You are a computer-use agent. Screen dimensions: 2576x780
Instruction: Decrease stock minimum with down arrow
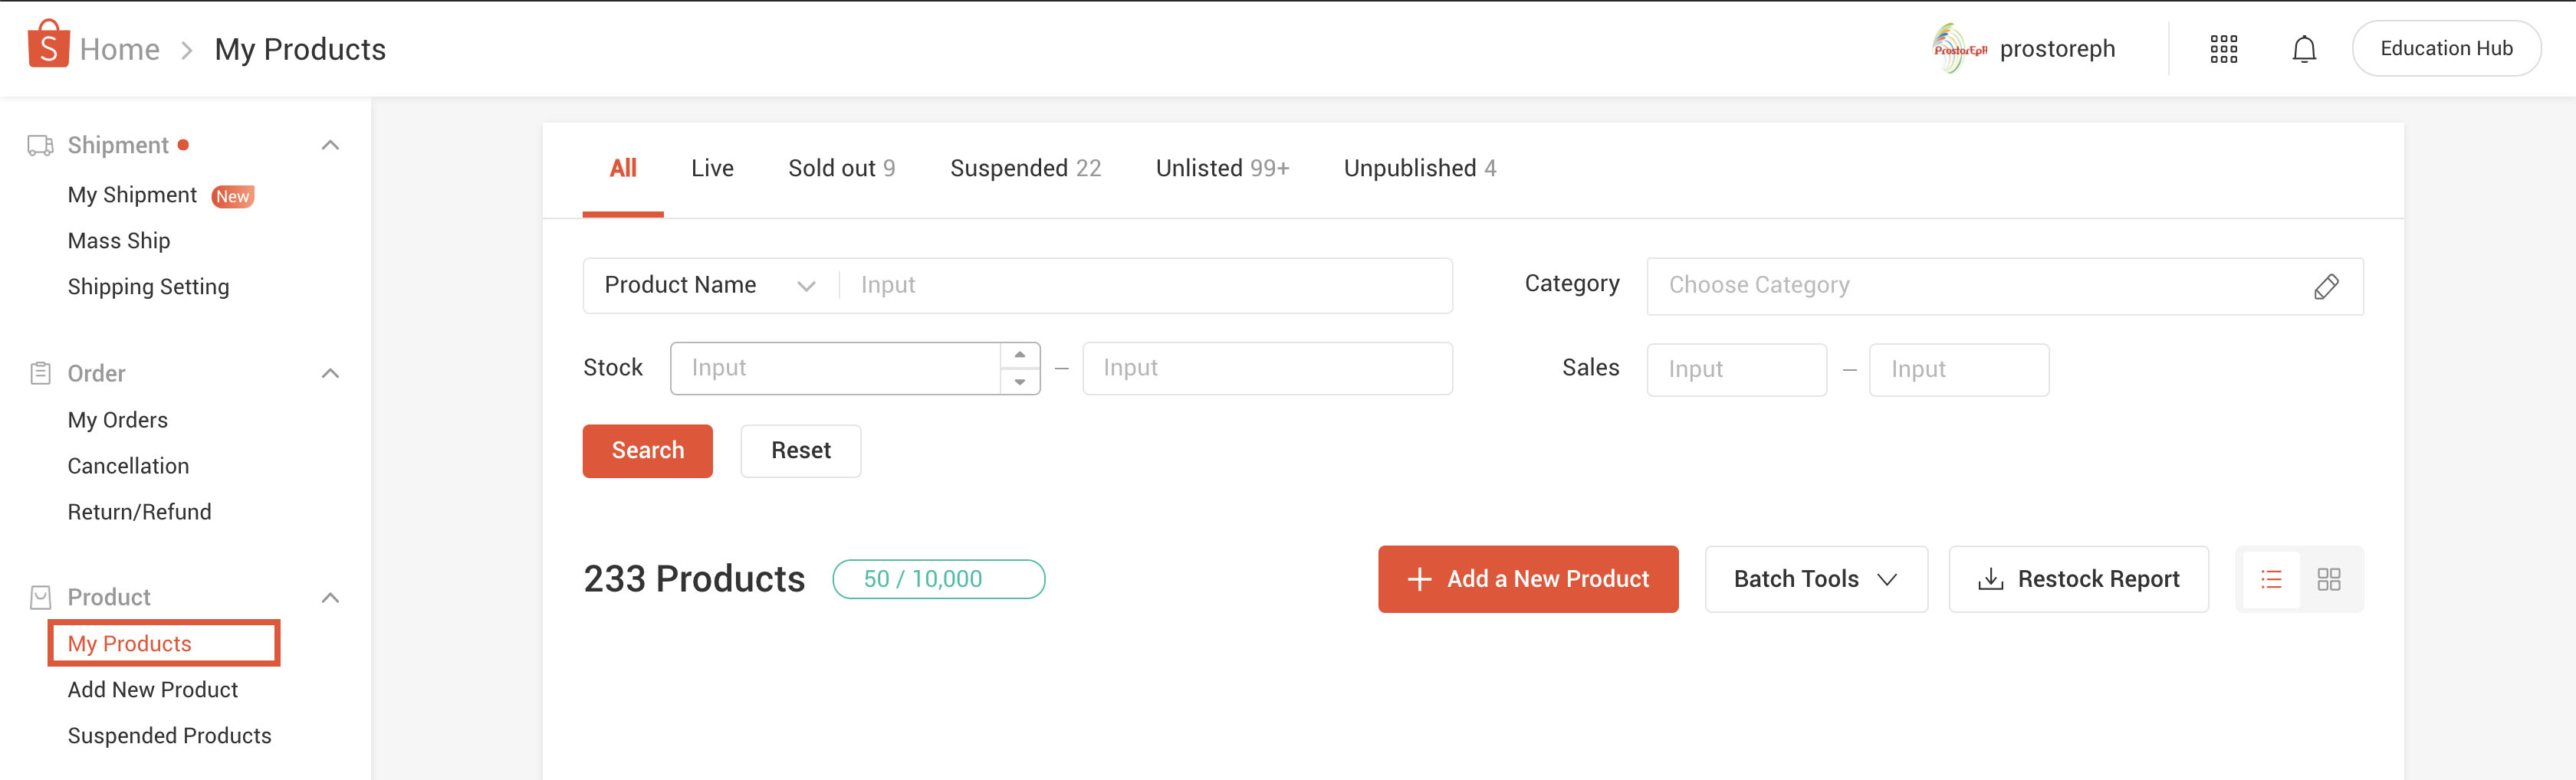click(1019, 381)
